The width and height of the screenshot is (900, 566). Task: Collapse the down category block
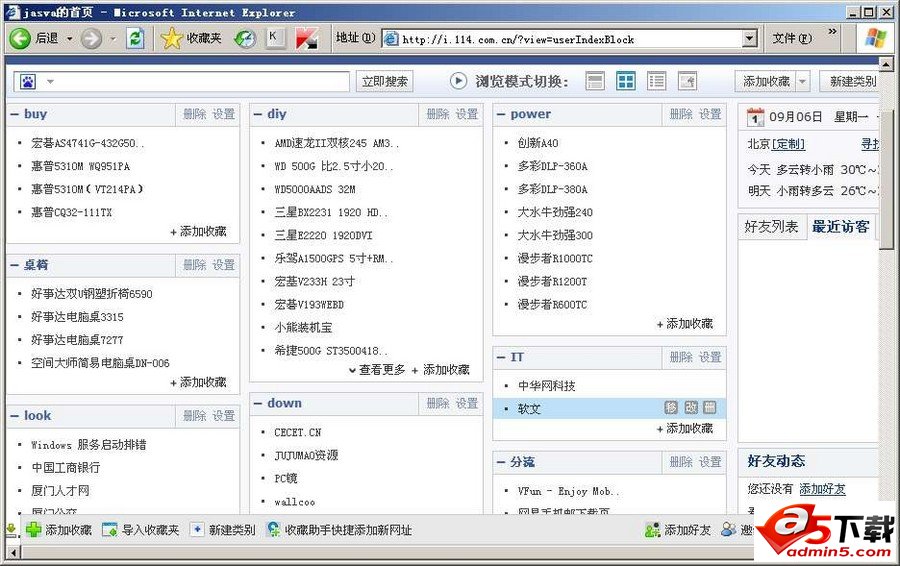(x=258, y=403)
